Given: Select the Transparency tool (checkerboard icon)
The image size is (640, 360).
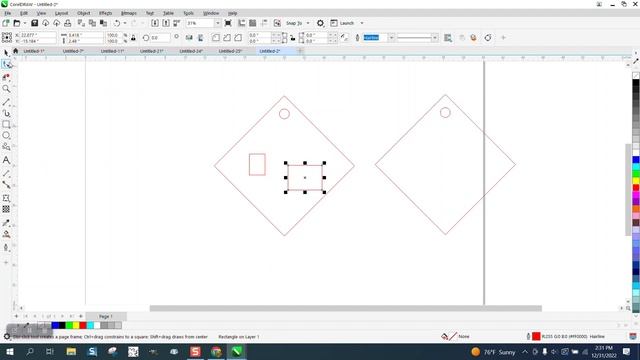Looking at the screenshot, I should pos(6,209).
